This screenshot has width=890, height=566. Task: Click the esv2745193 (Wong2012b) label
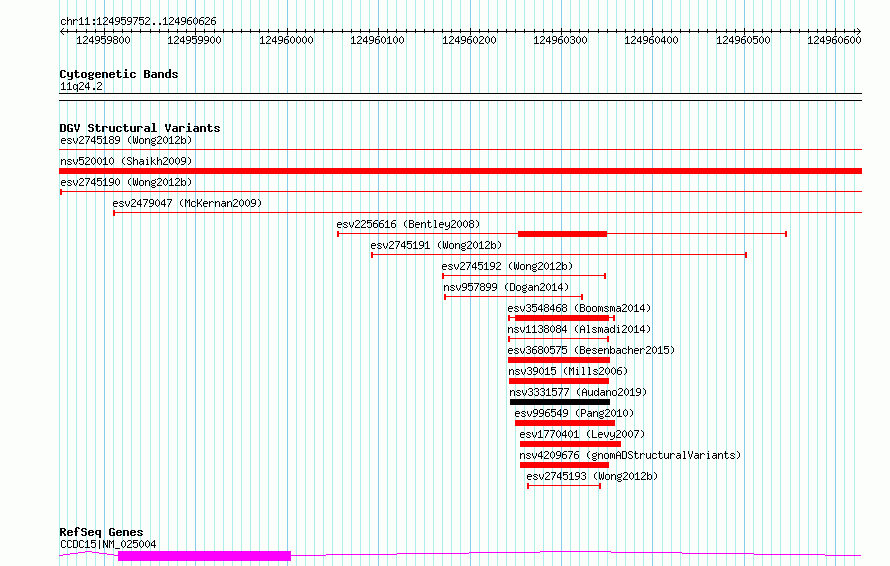[592, 476]
